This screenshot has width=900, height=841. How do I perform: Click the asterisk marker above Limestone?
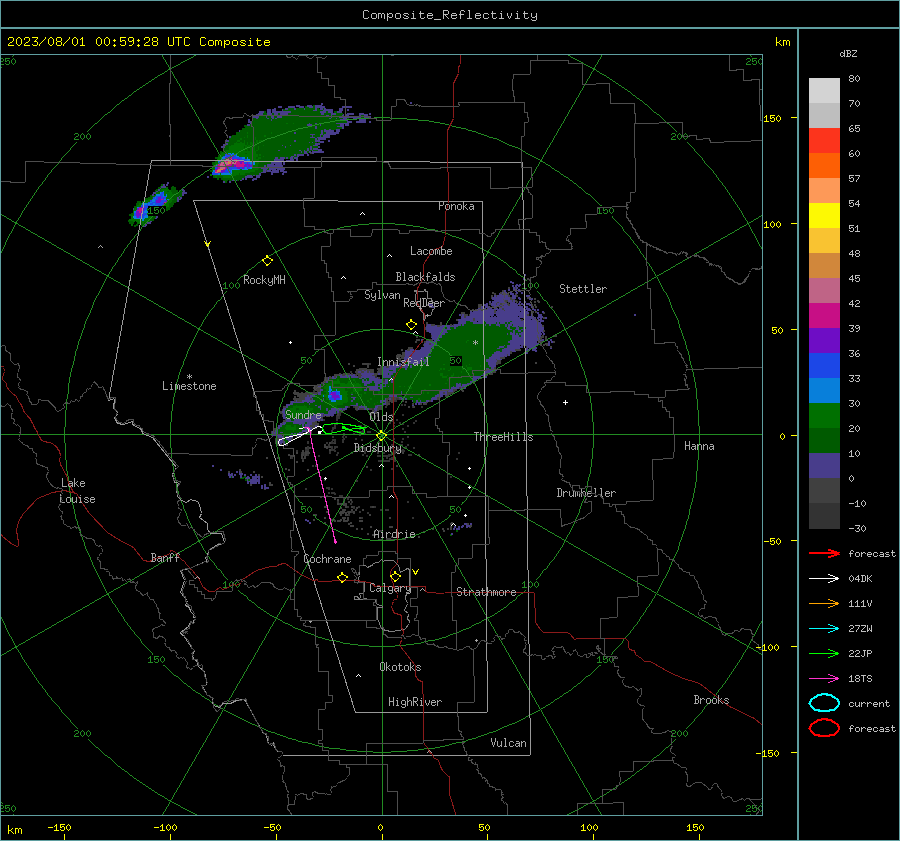[x=189, y=377]
